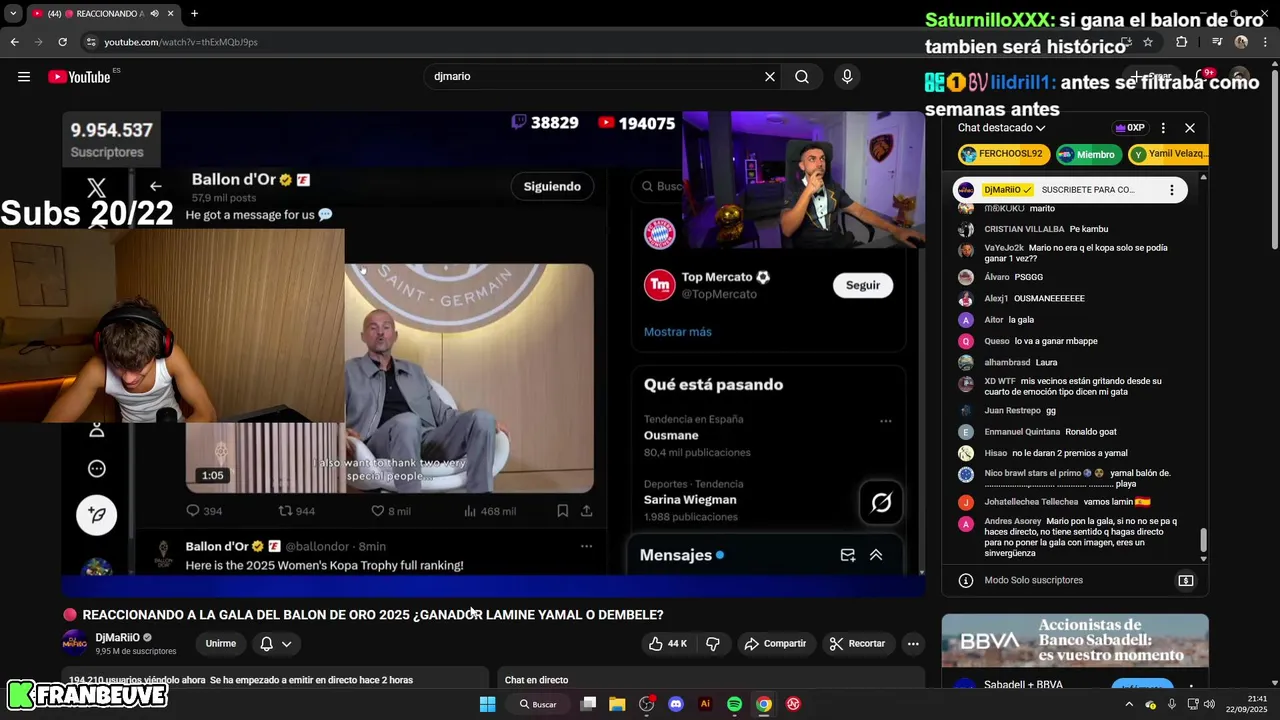
Task: Open the tab search dropdown arrow
Action: point(13,13)
